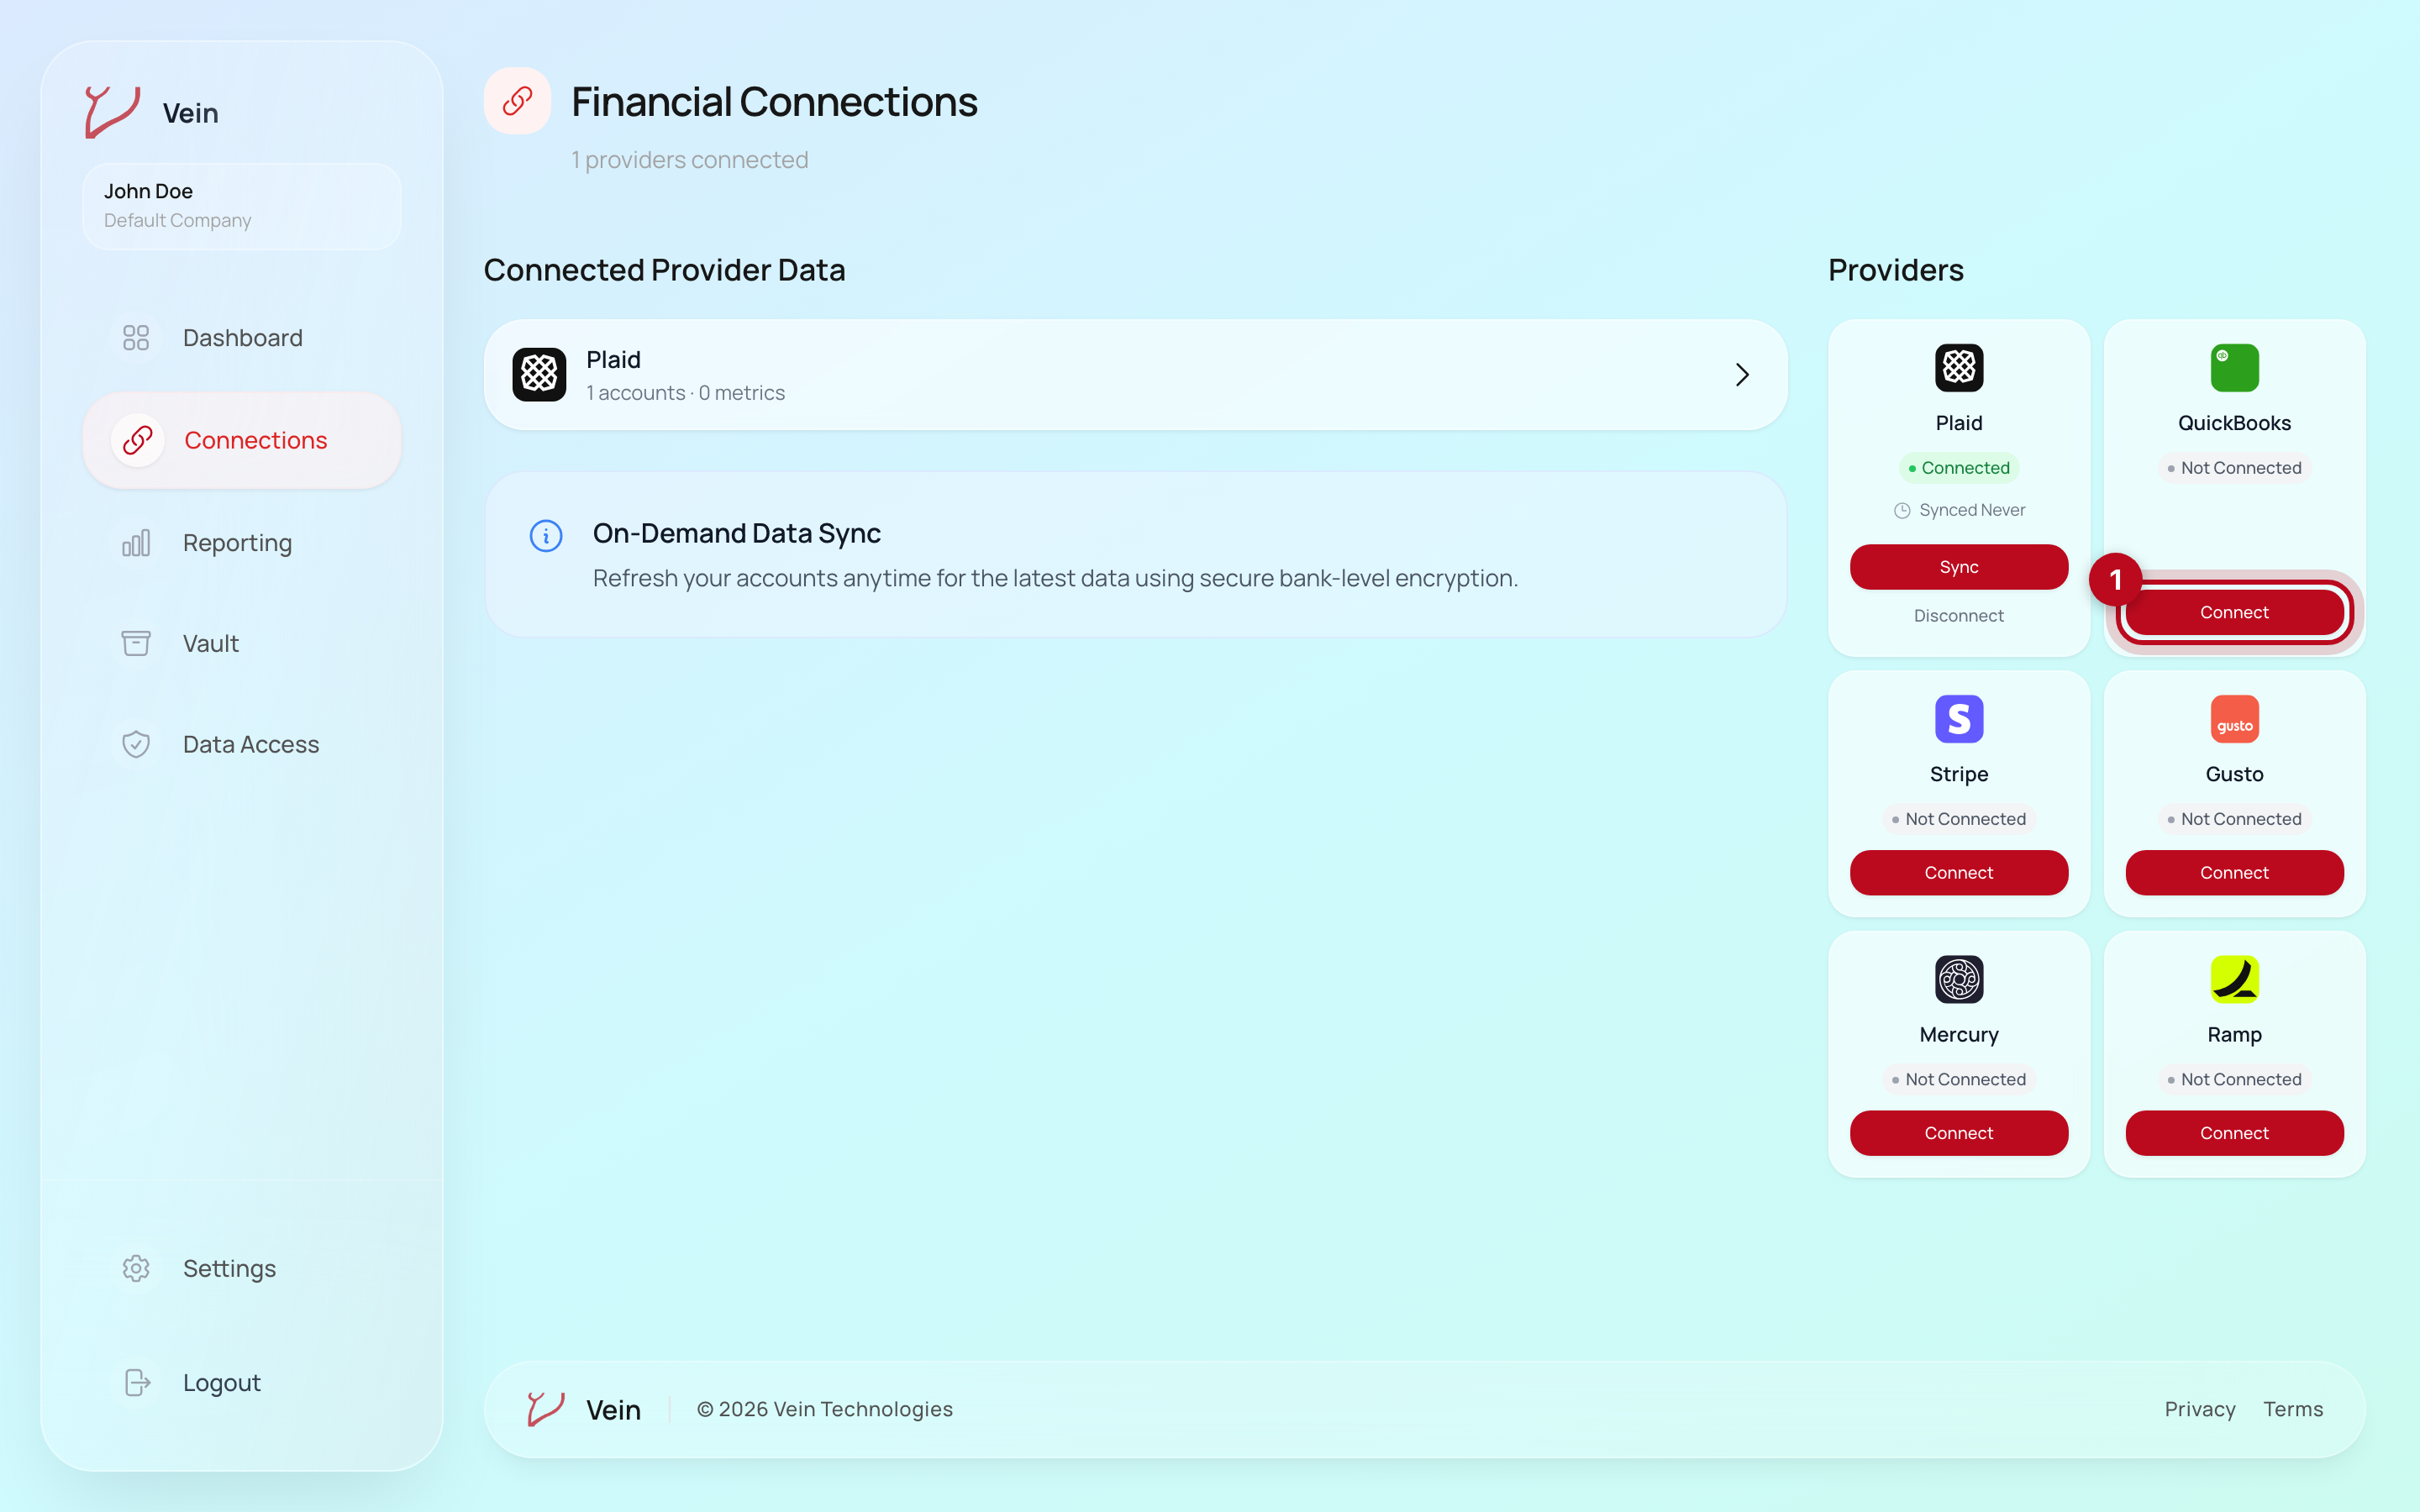
Task: Open the Dashboard menu item
Action: (x=242, y=338)
